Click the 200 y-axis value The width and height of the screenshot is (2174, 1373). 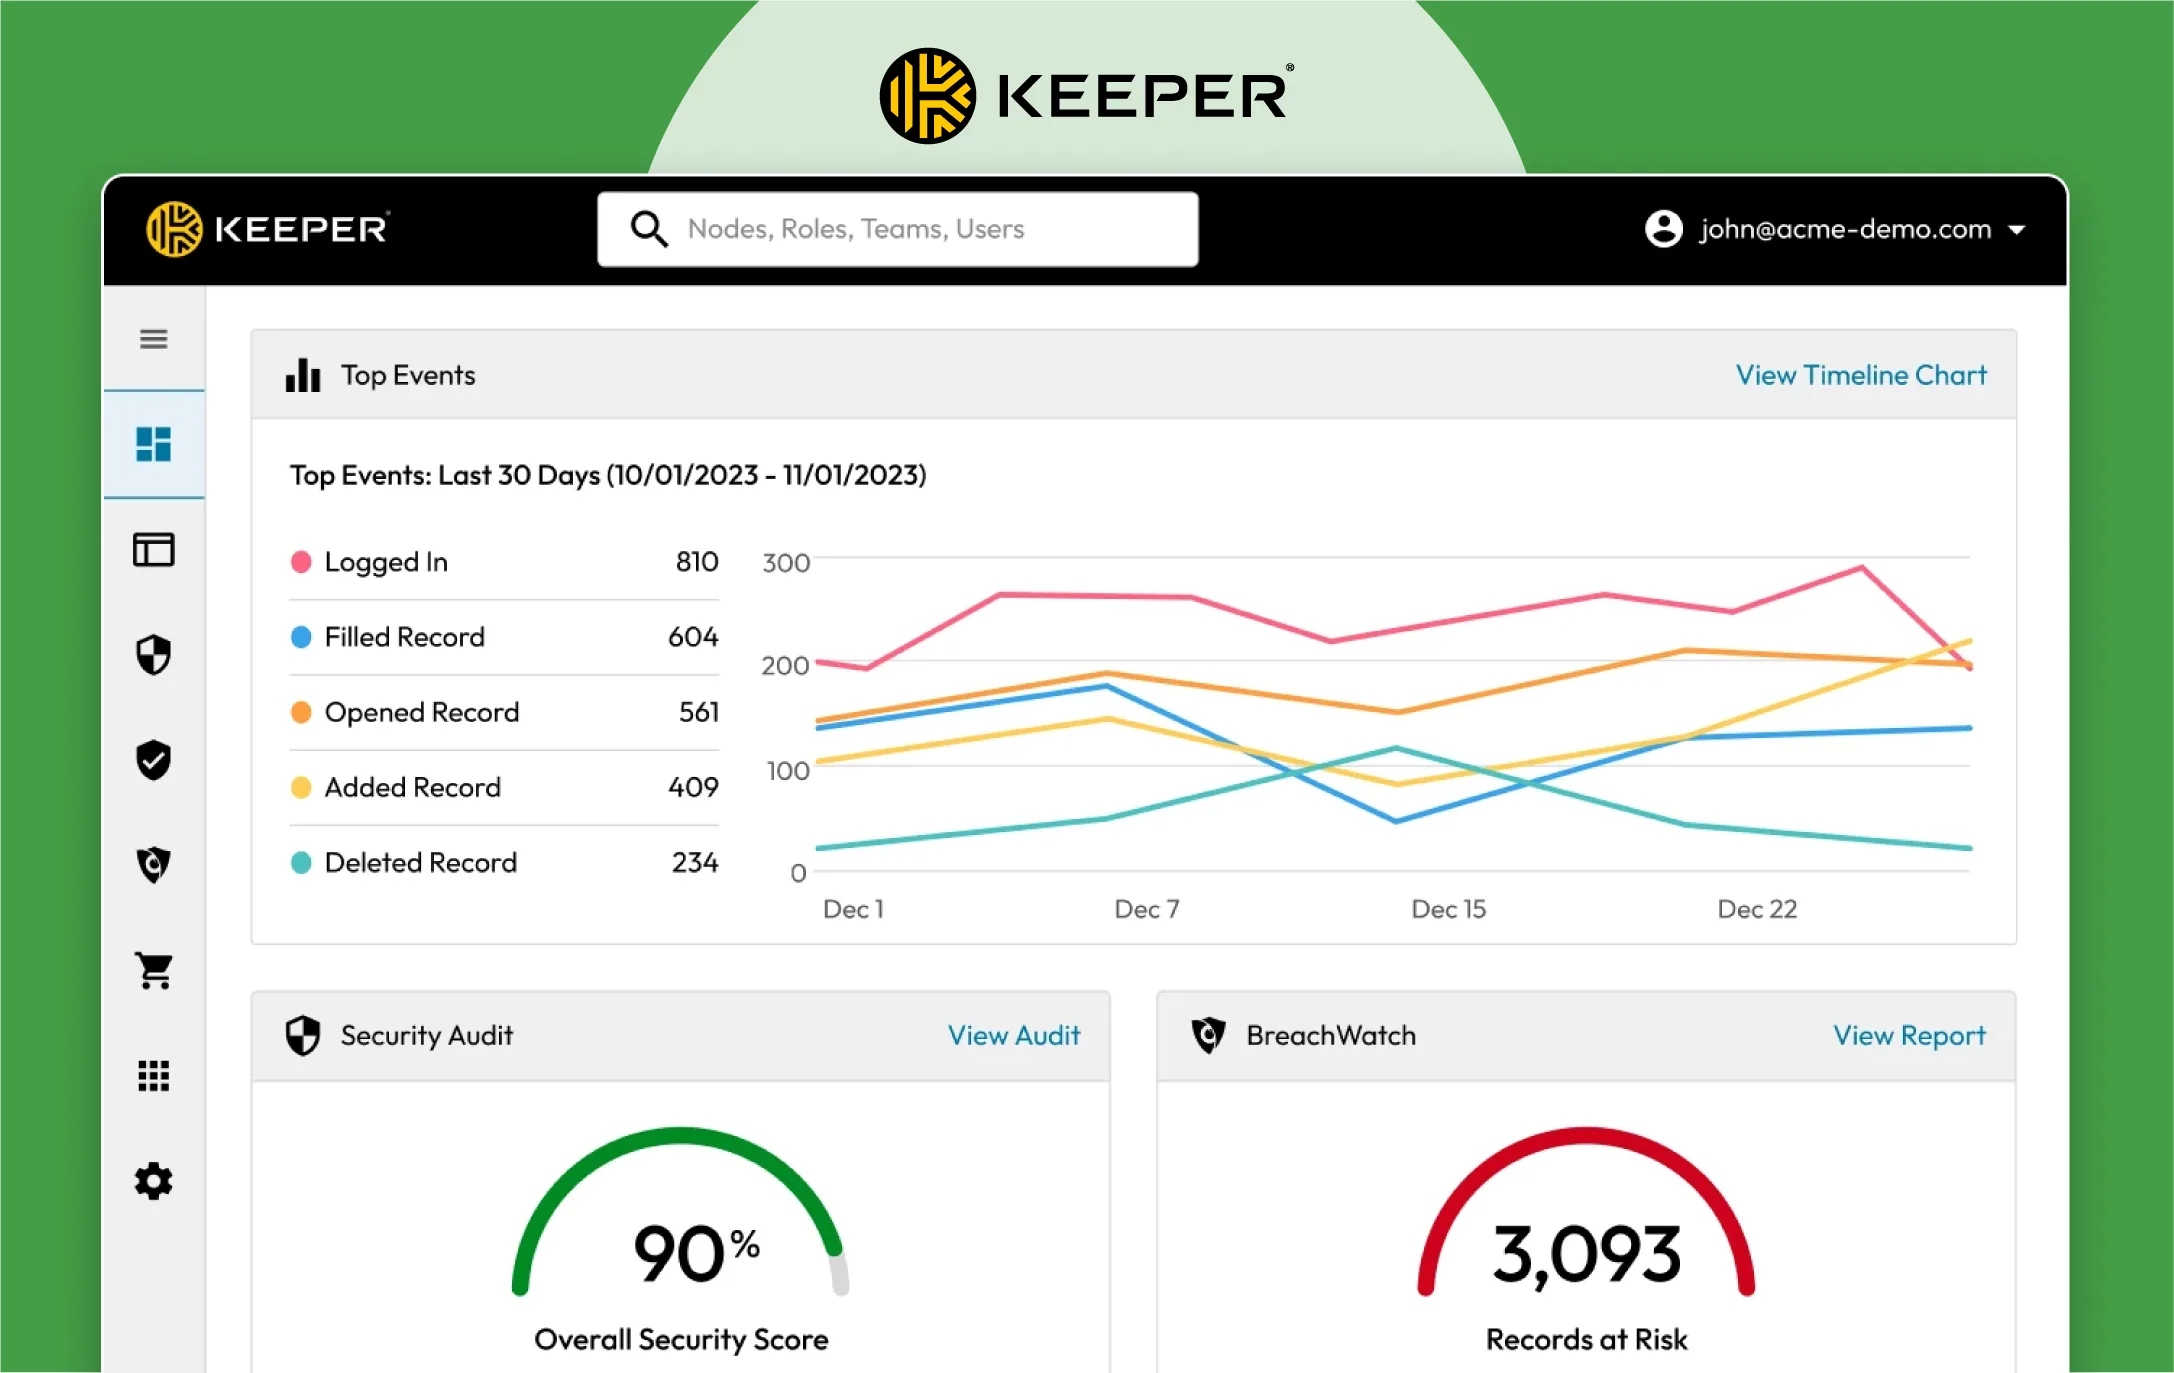pos(785,666)
